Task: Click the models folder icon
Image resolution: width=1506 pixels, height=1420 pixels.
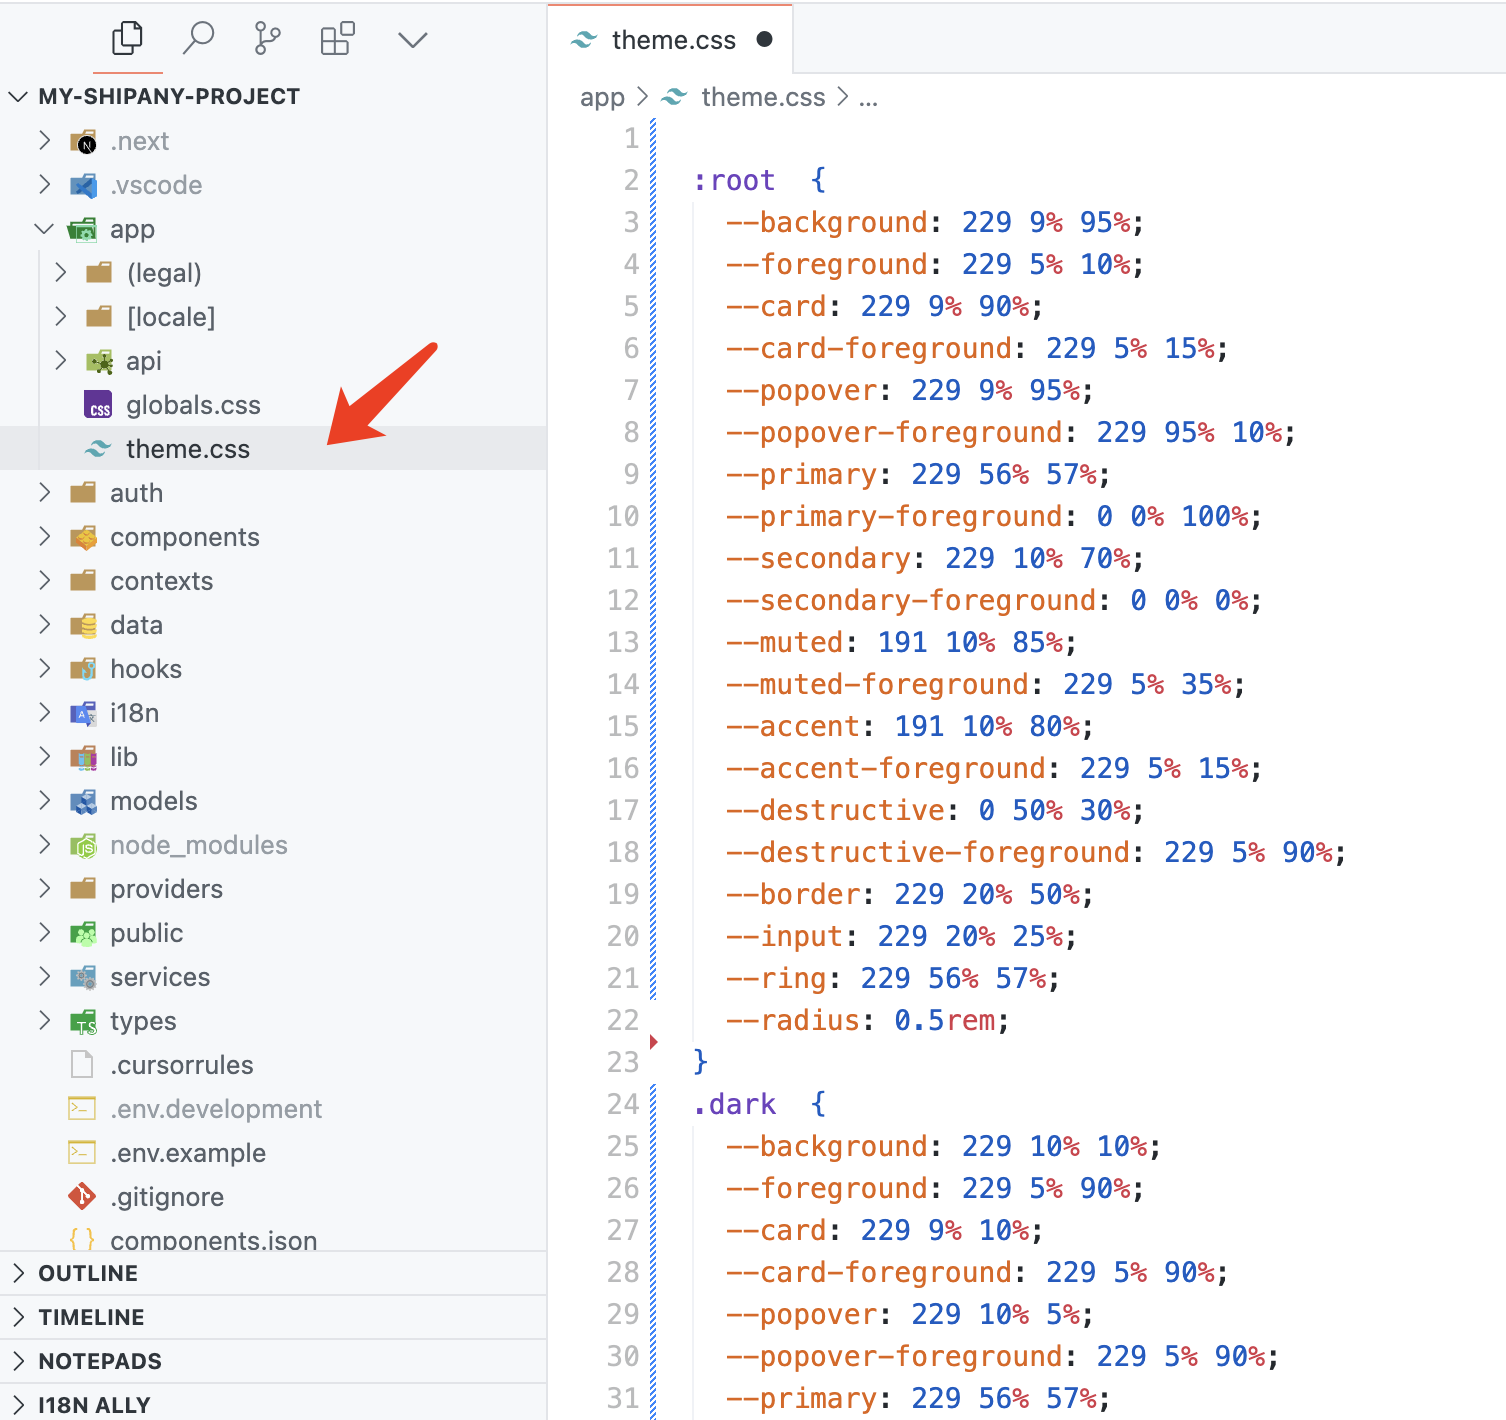Action: pyautogui.click(x=84, y=801)
